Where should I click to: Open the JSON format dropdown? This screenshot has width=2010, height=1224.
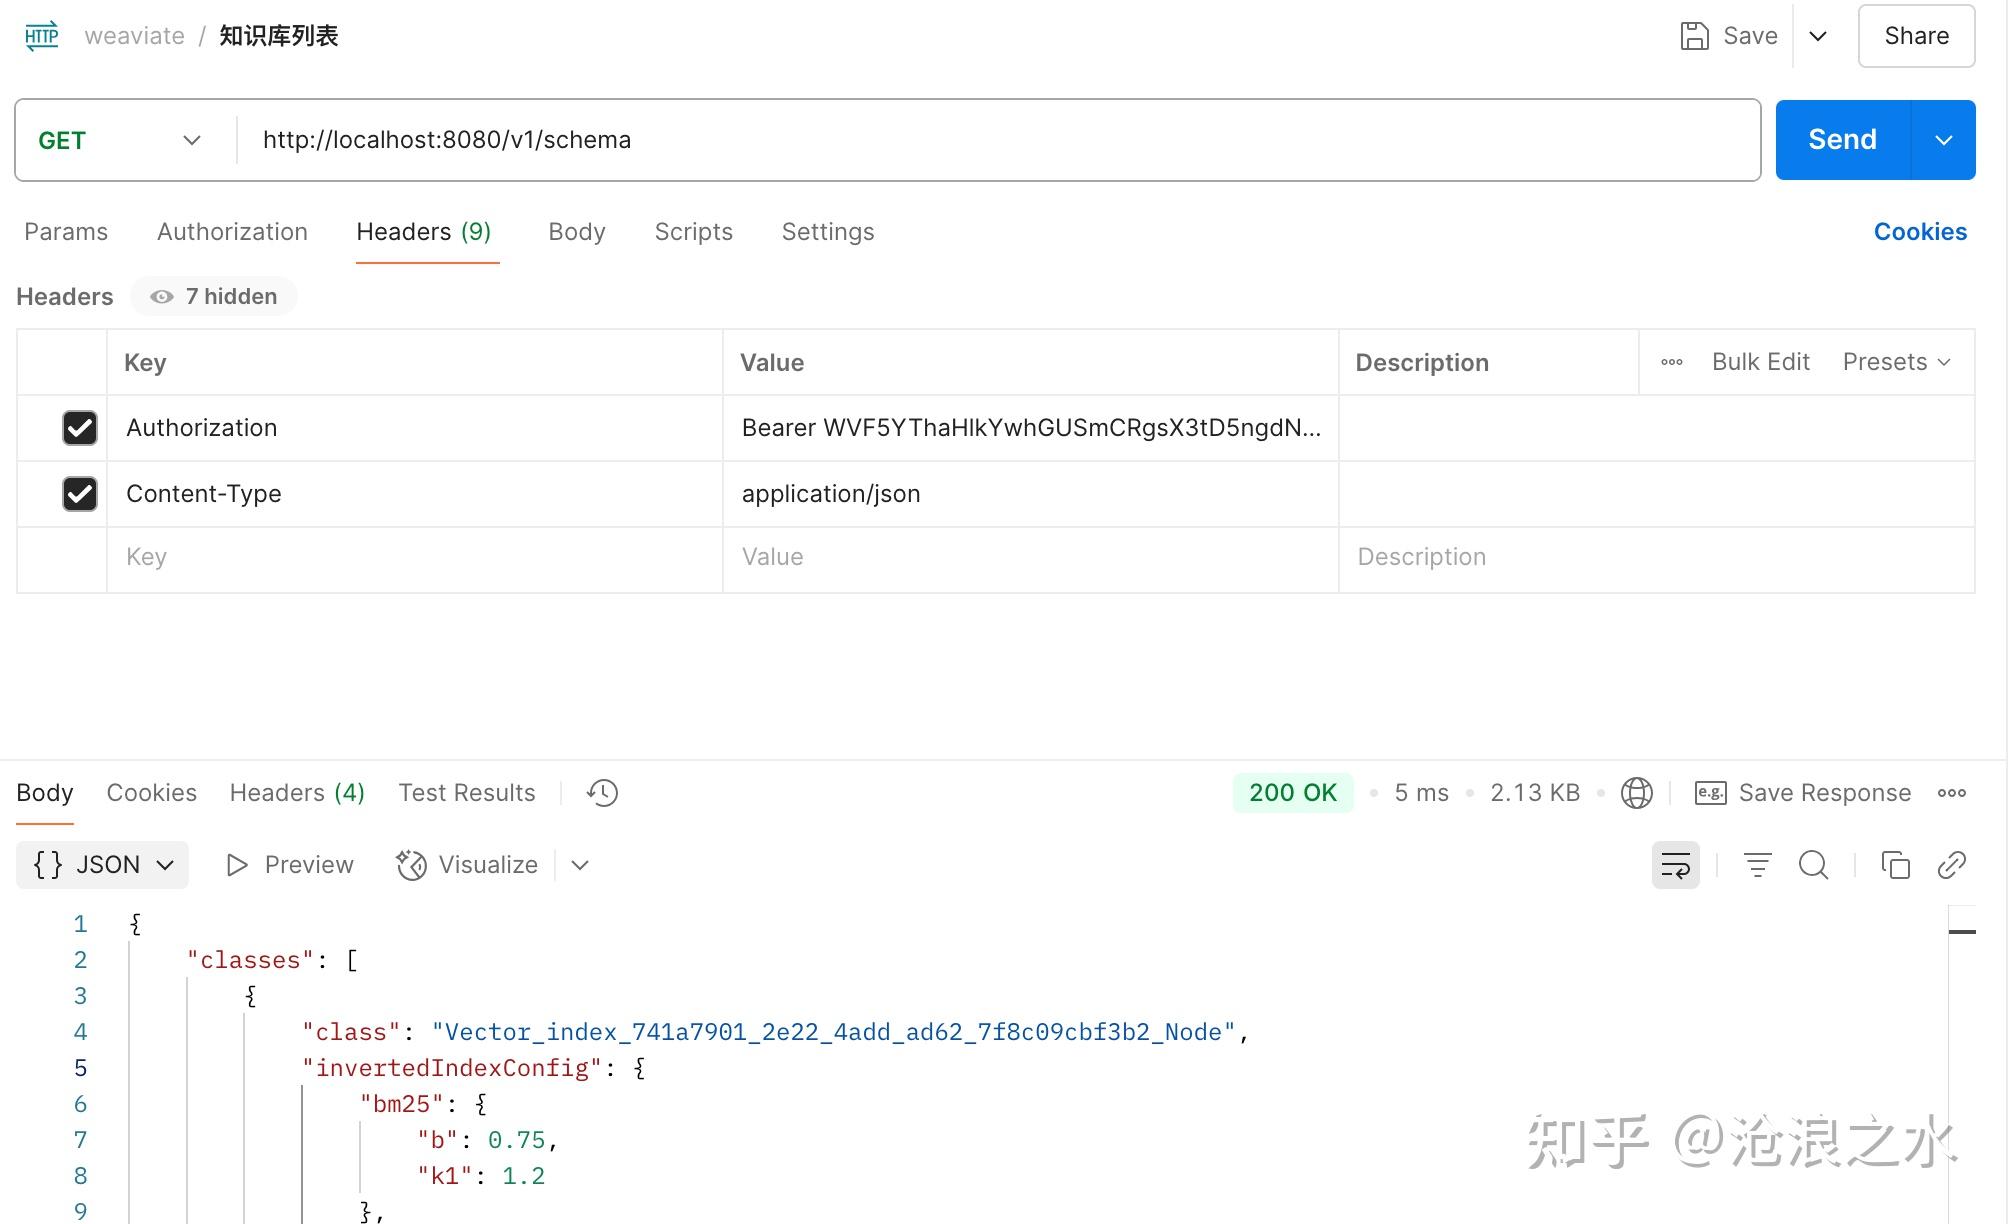pyautogui.click(x=103, y=865)
